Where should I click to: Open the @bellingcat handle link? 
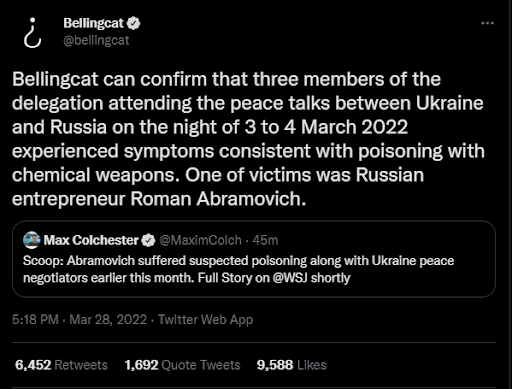(x=96, y=41)
